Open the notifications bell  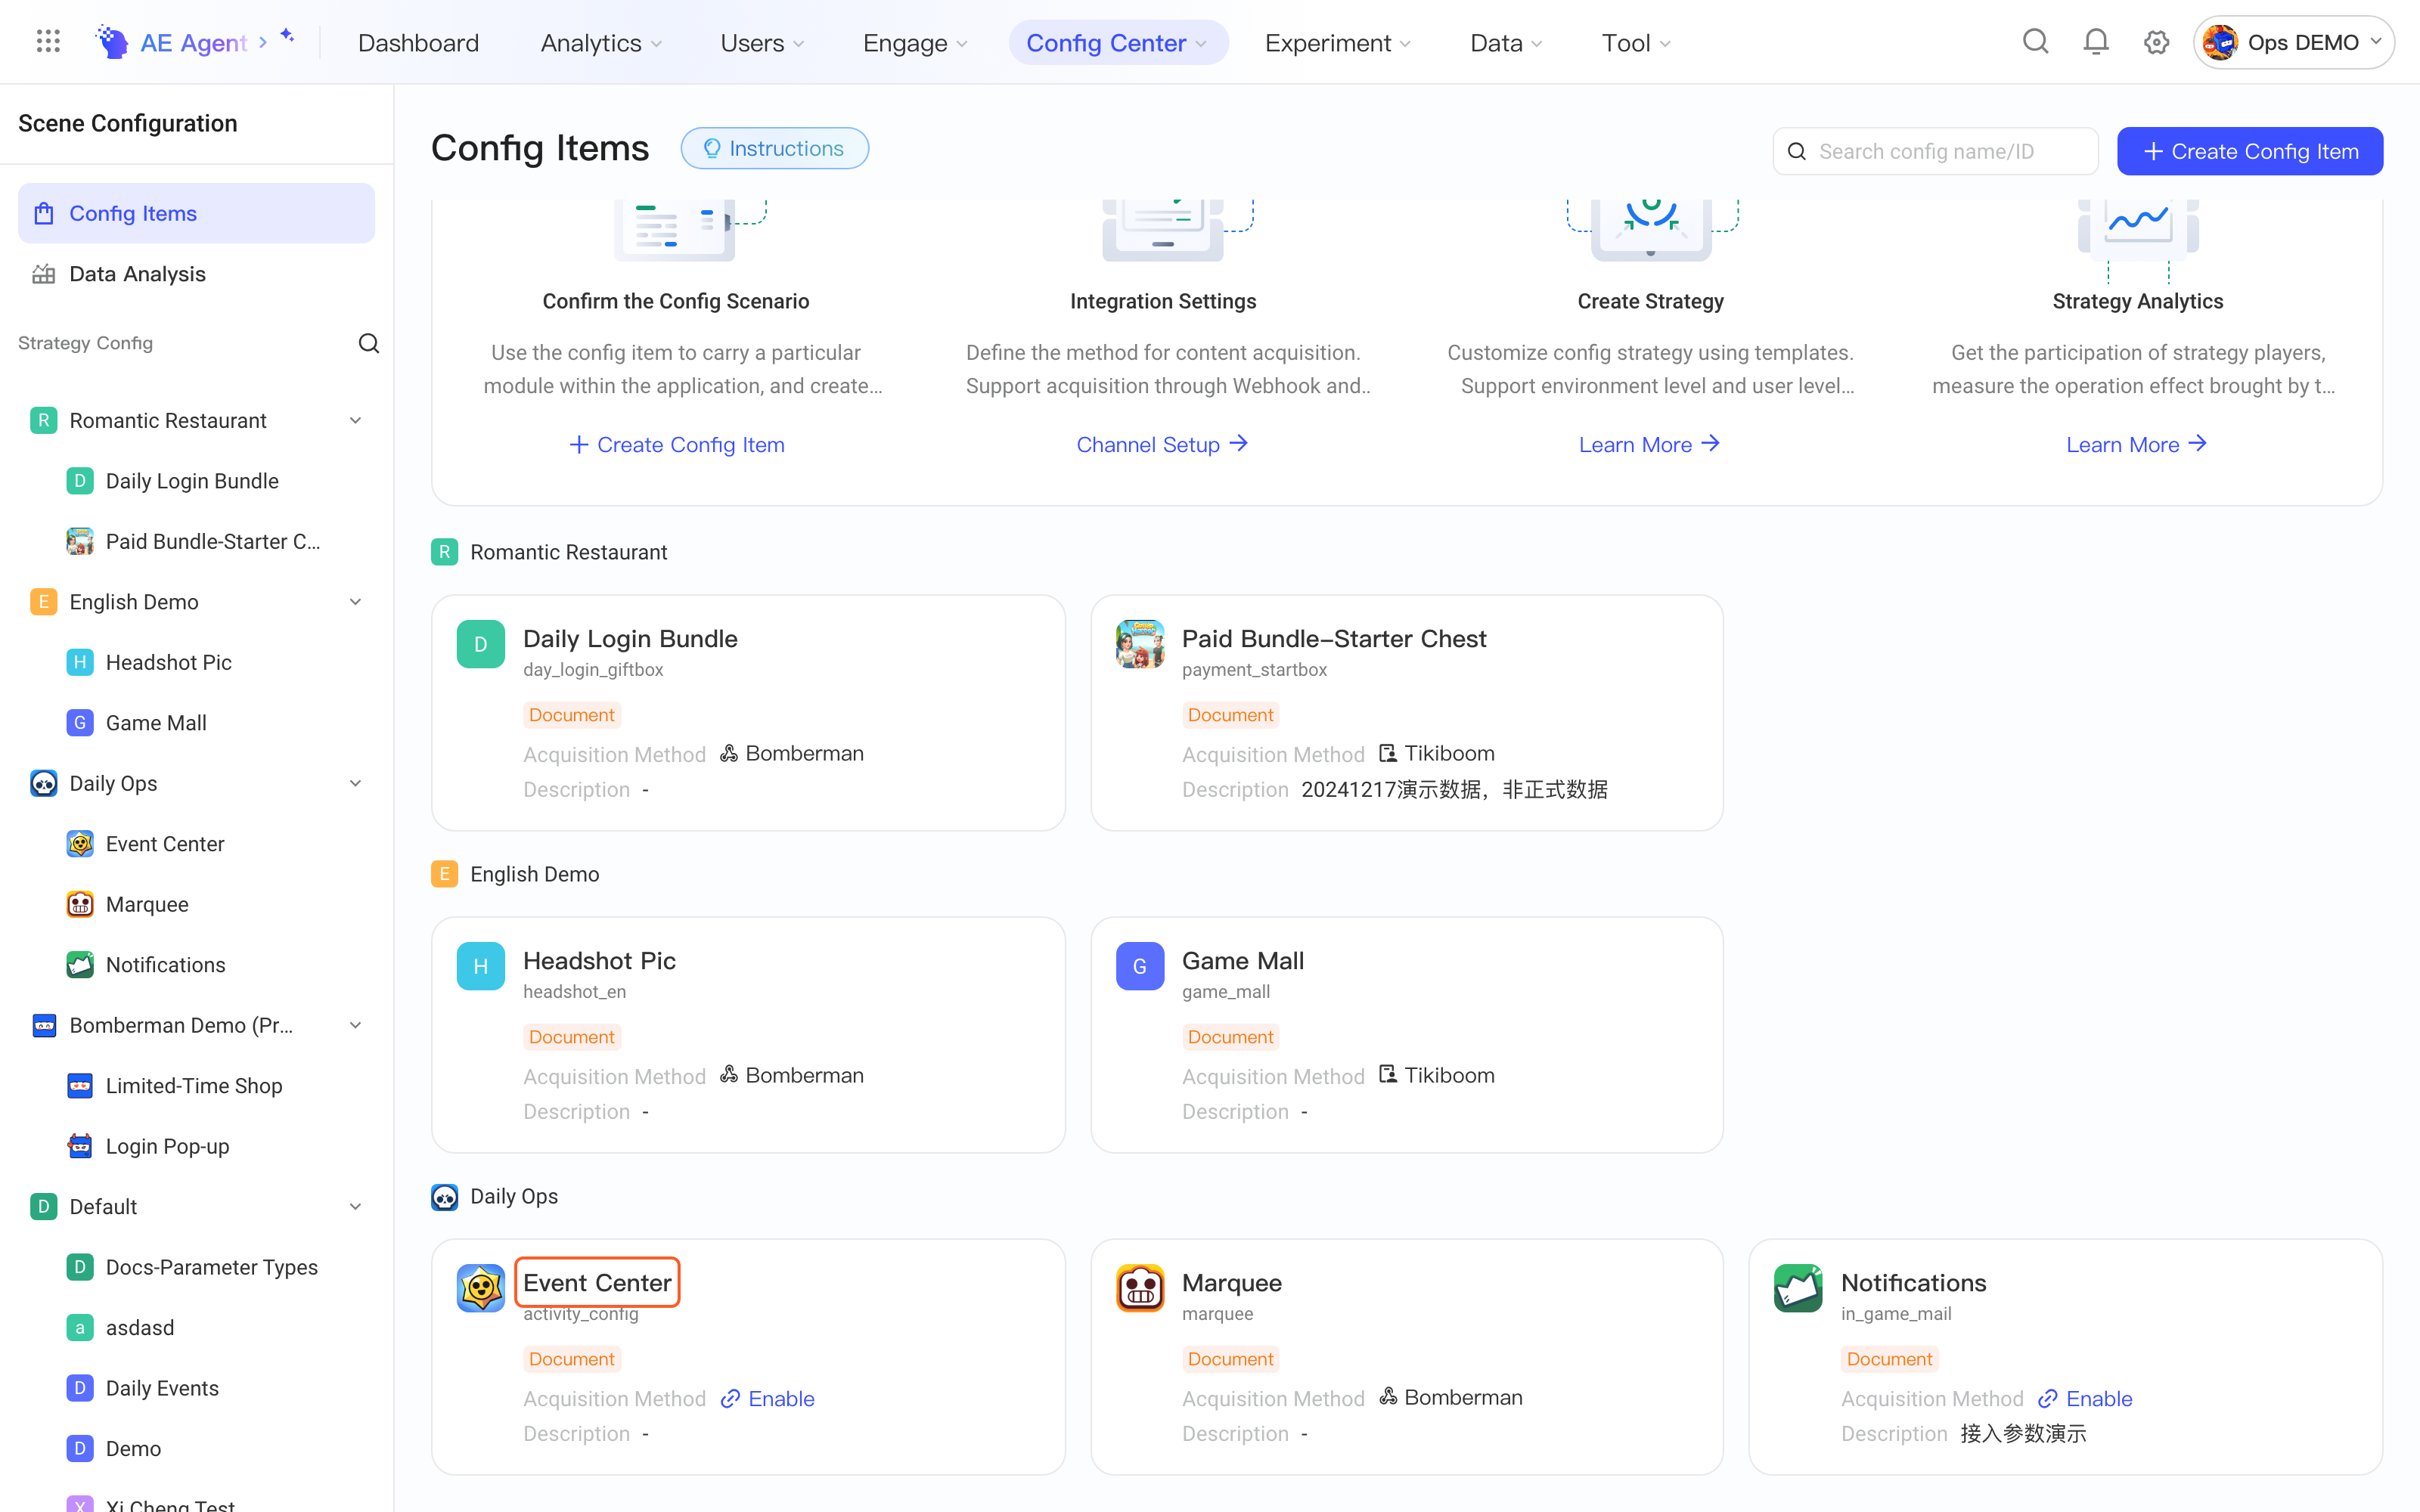[2096, 42]
